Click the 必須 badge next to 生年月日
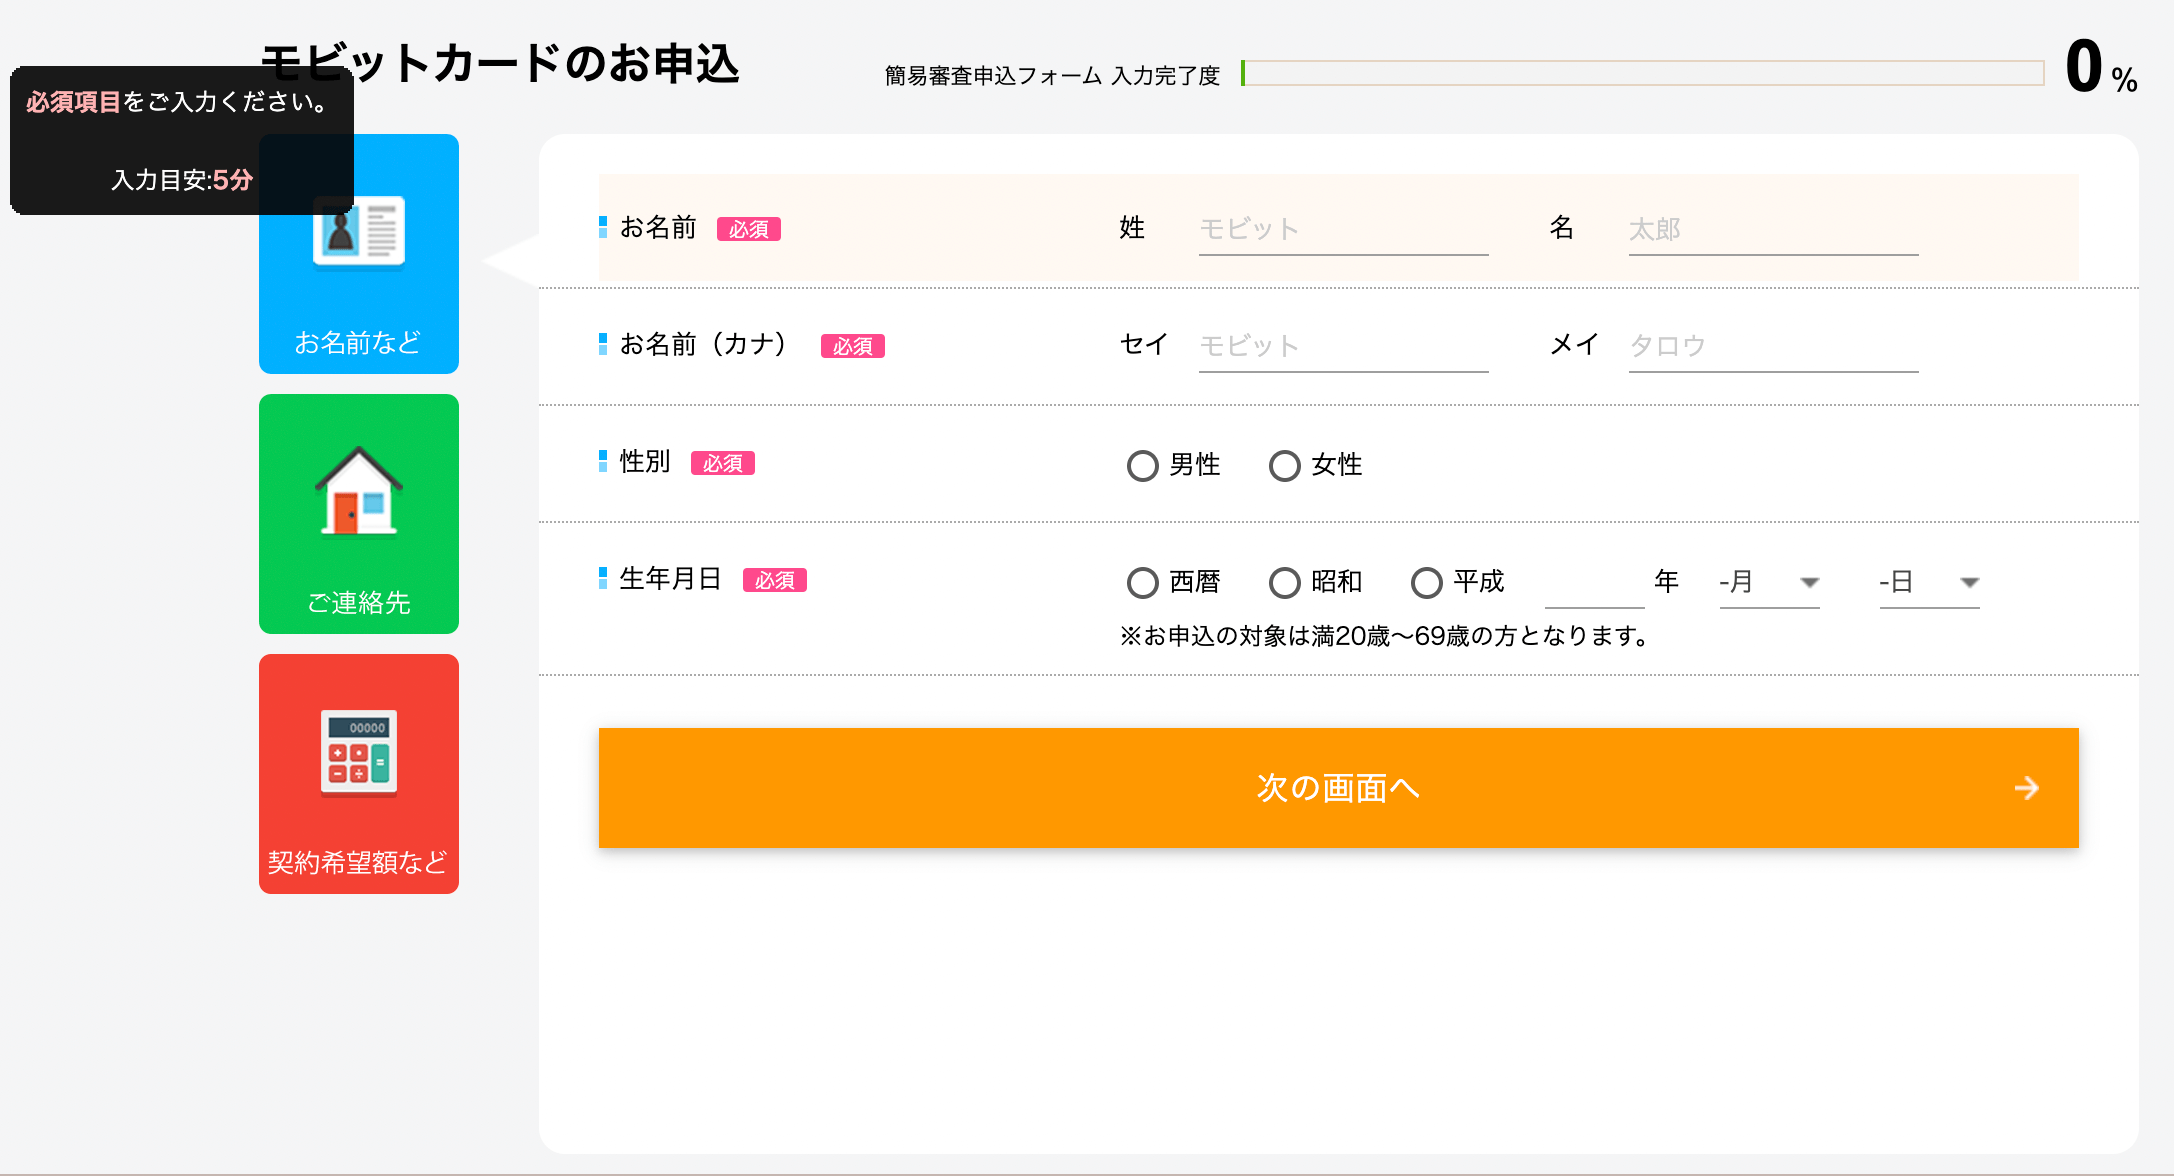The width and height of the screenshot is (2174, 1176). point(774,580)
